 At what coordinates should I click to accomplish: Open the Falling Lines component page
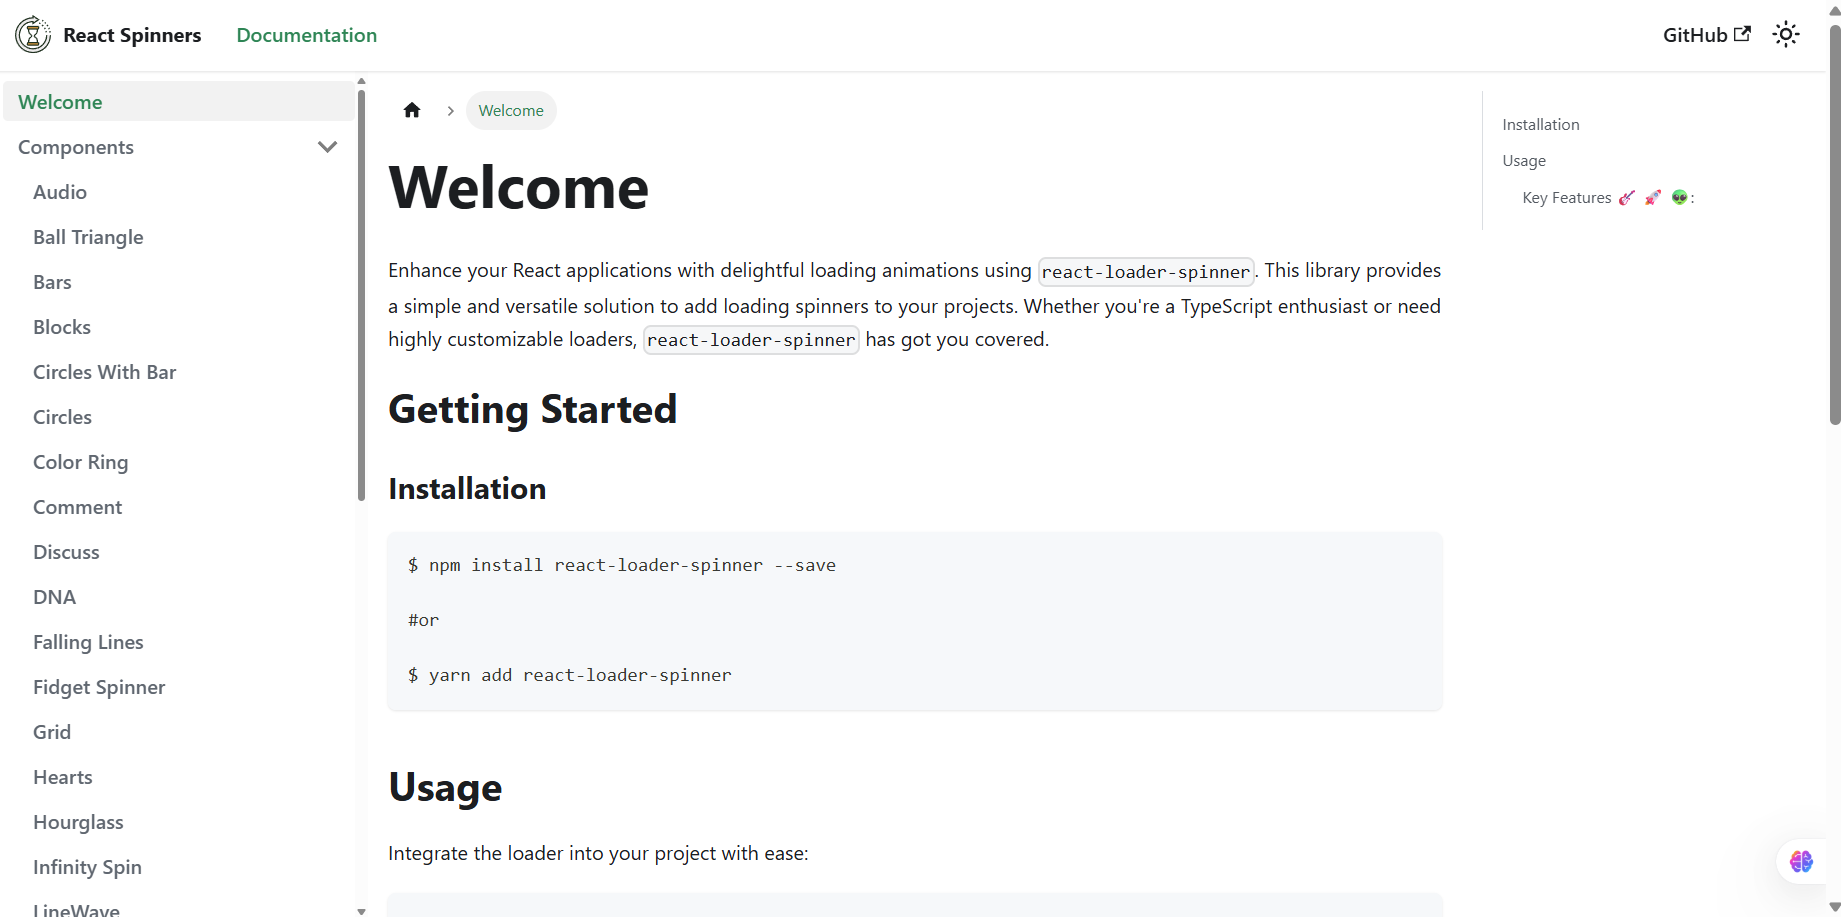(x=88, y=642)
